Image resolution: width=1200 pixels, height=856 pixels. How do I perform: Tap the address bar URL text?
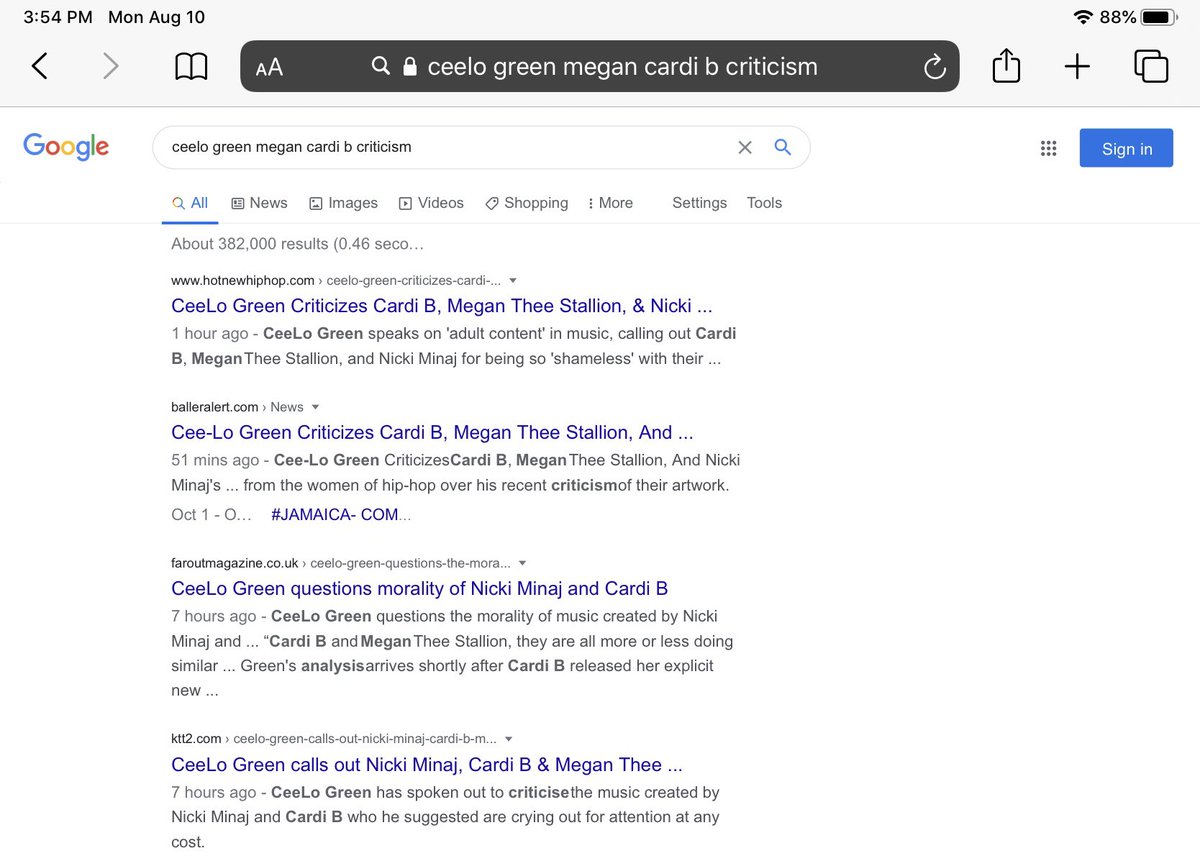click(622, 67)
